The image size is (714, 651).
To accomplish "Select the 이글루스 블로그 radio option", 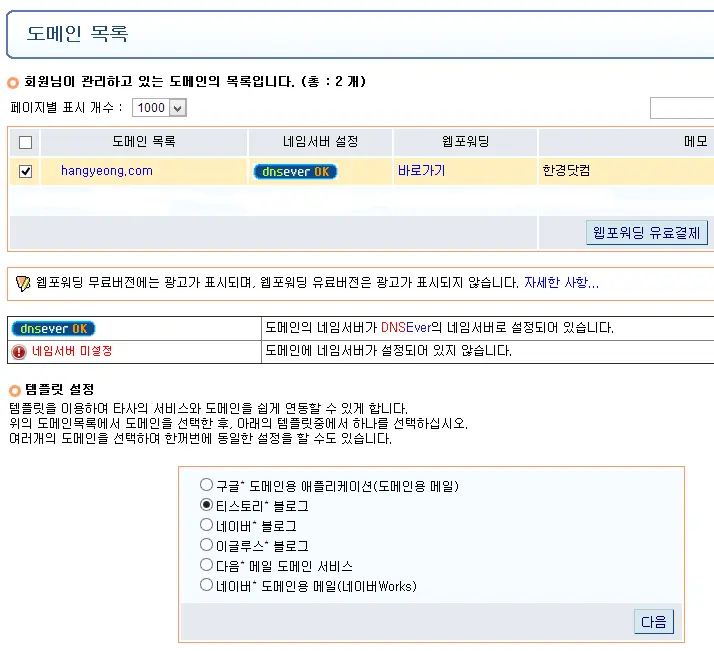I will [206, 544].
